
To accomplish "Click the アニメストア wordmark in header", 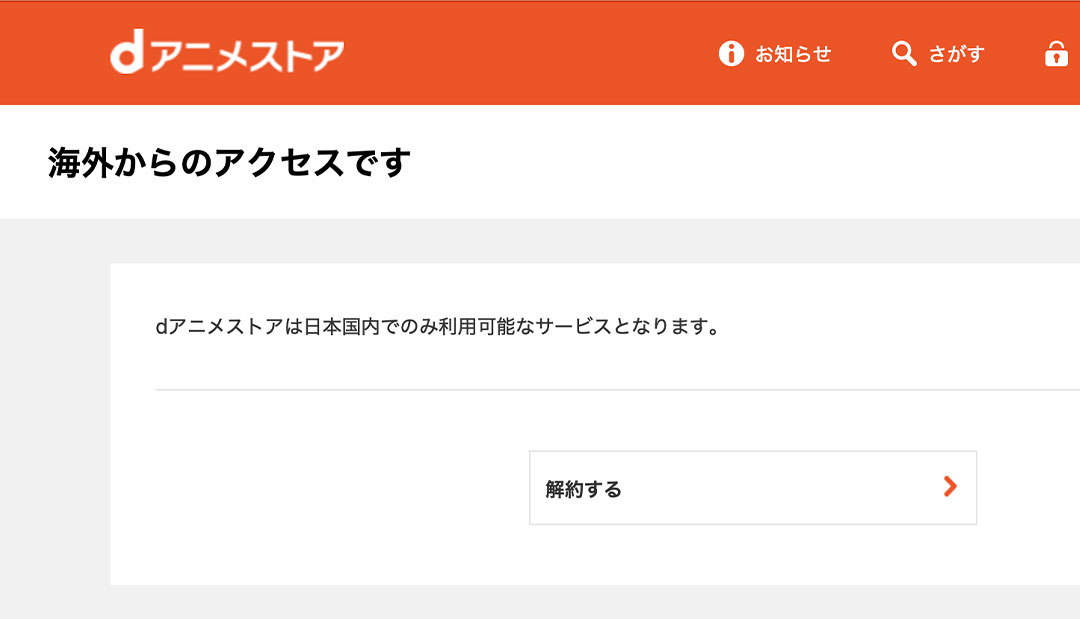I will coord(247,55).
